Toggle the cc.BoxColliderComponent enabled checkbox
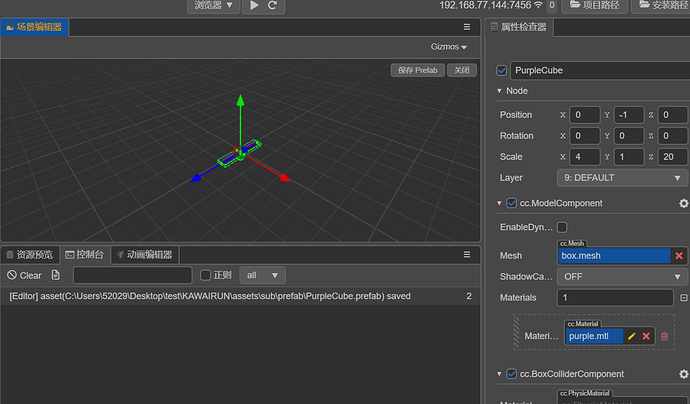Screen dimensions: 690x404 pyautogui.click(x=511, y=374)
